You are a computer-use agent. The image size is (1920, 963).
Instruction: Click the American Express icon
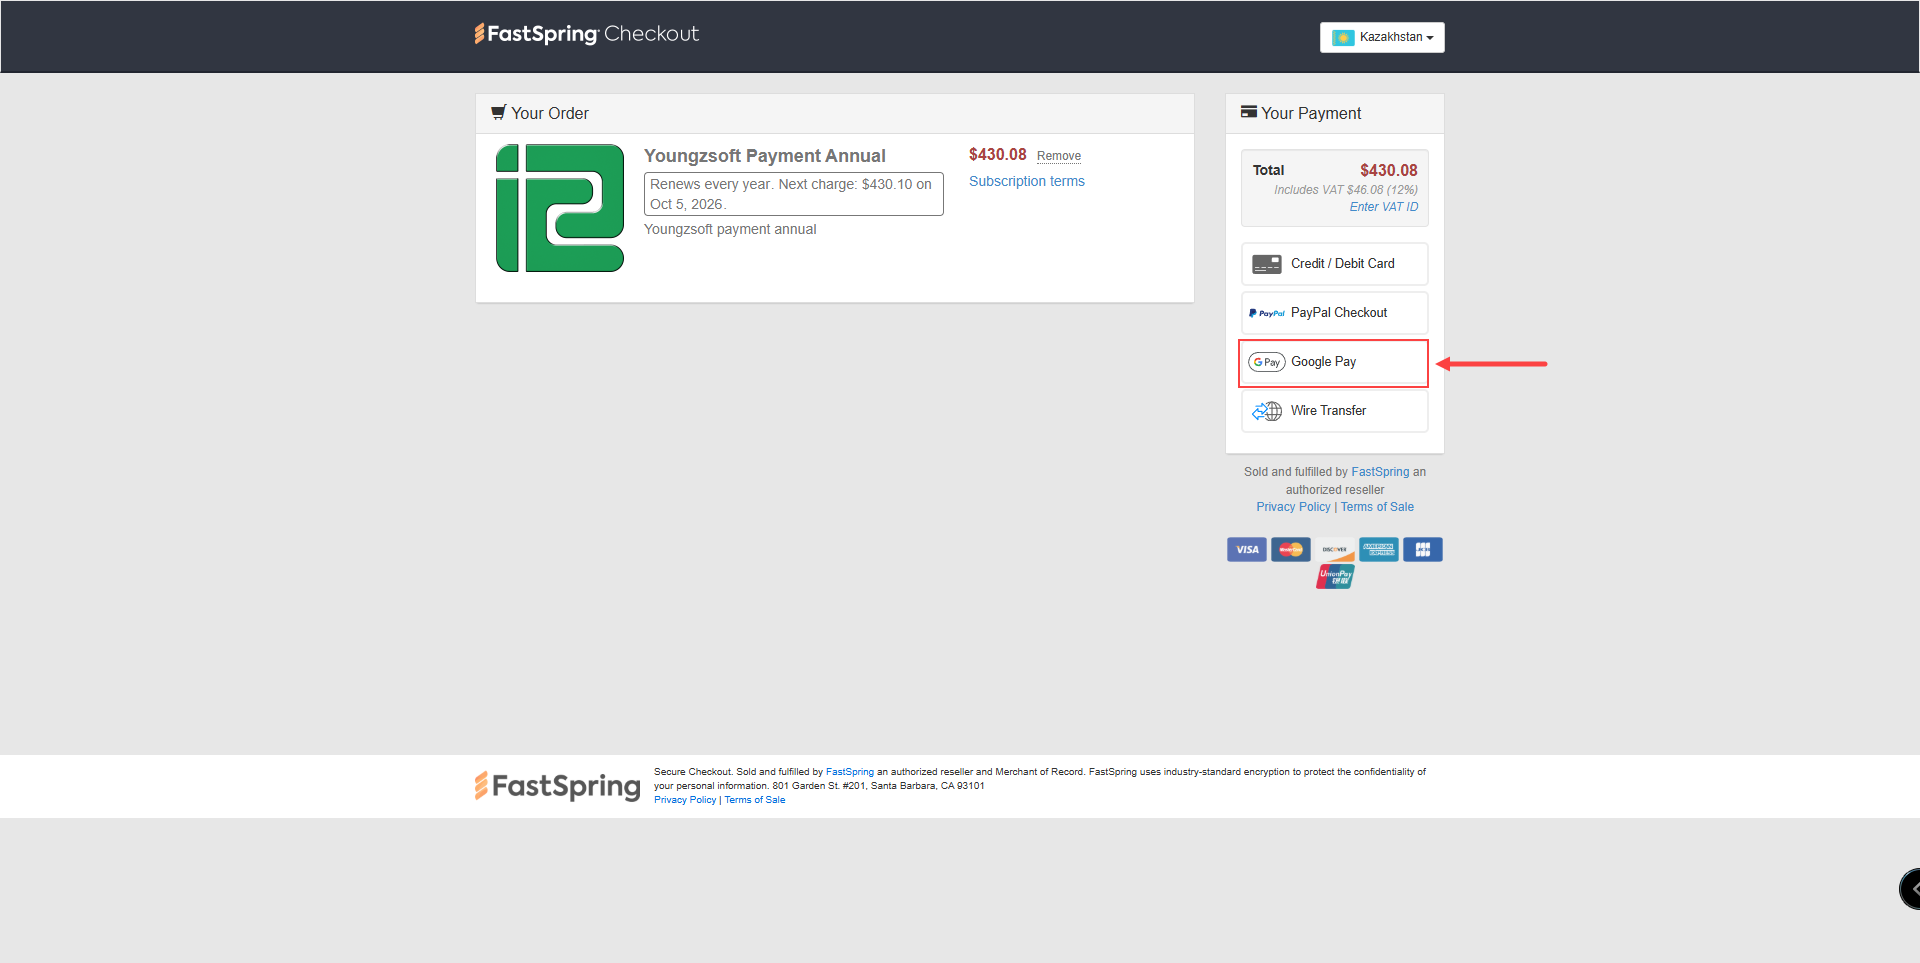(1378, 549)
